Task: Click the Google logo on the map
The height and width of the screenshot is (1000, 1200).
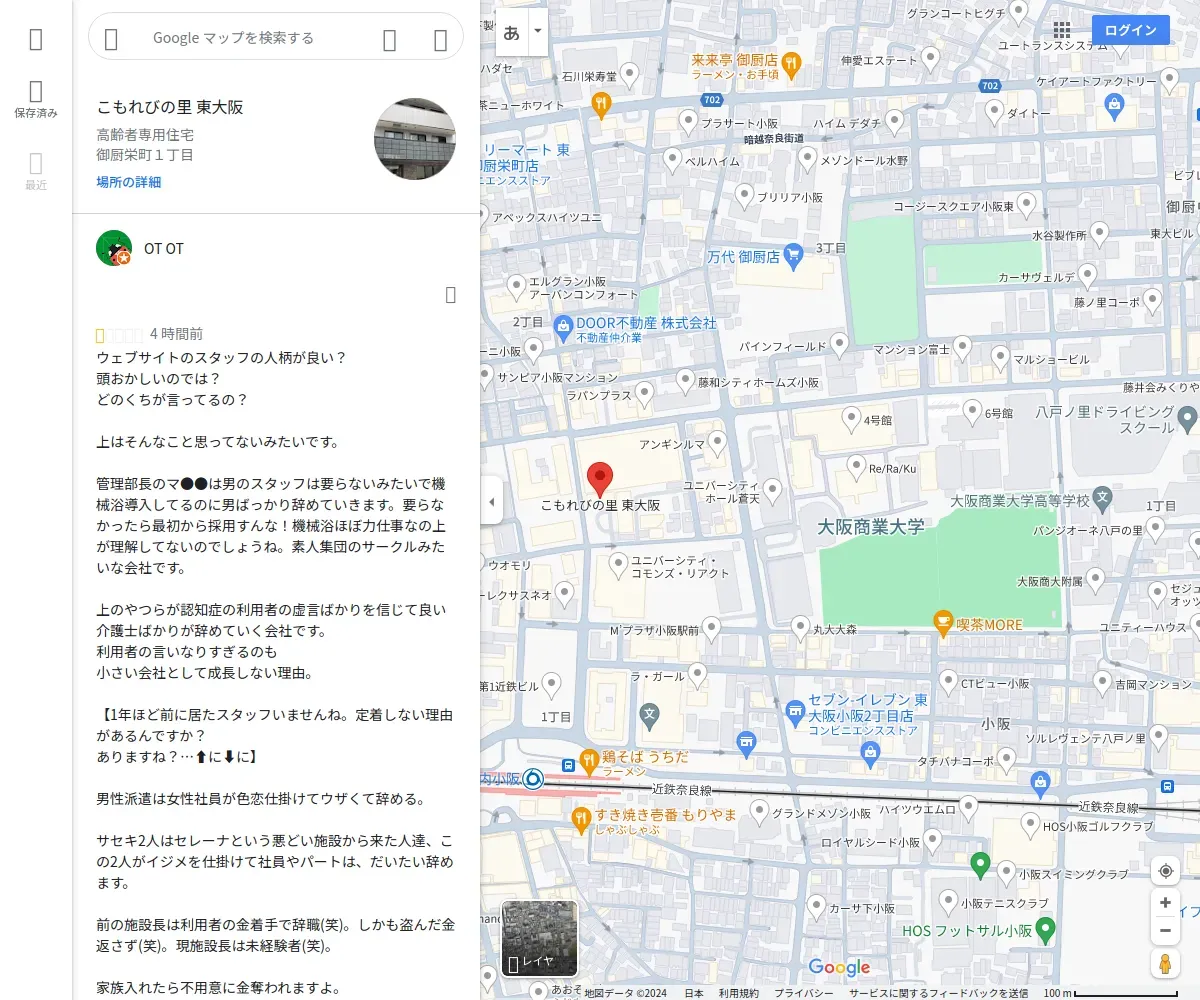Action: [839, 967]
